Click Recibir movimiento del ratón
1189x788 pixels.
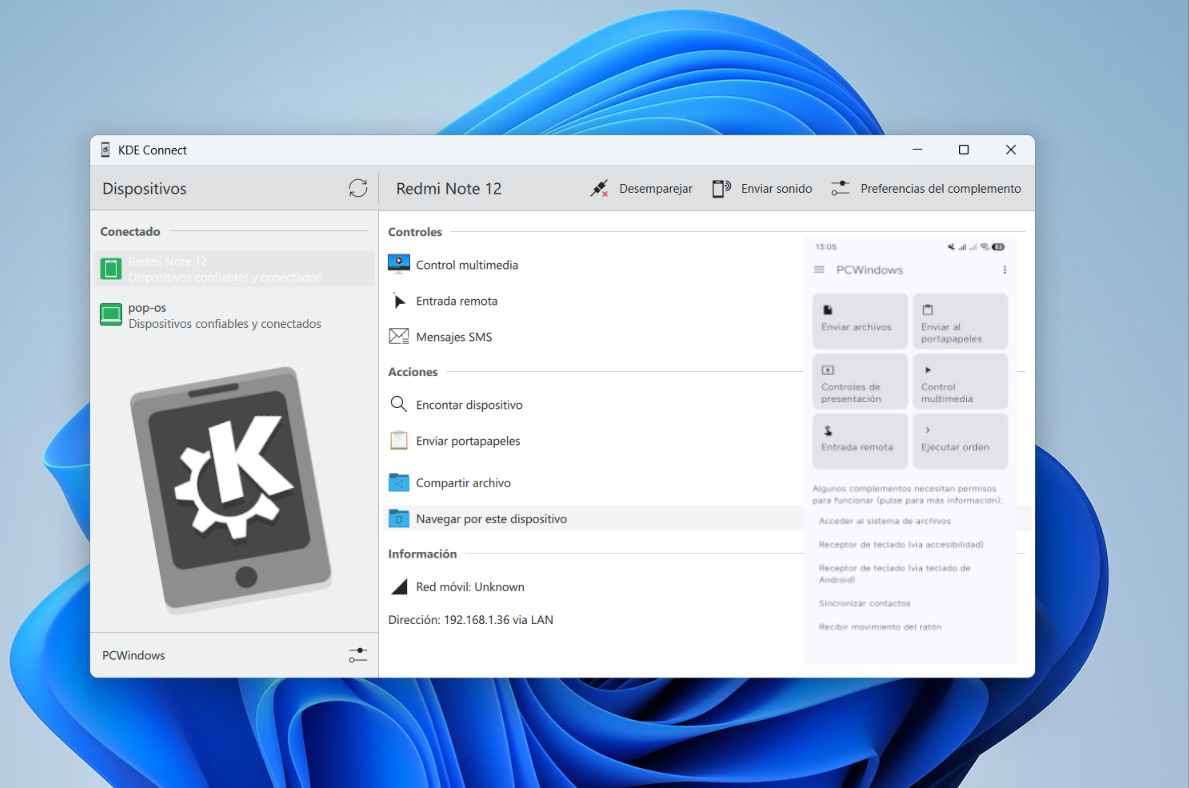click(880, 627)
